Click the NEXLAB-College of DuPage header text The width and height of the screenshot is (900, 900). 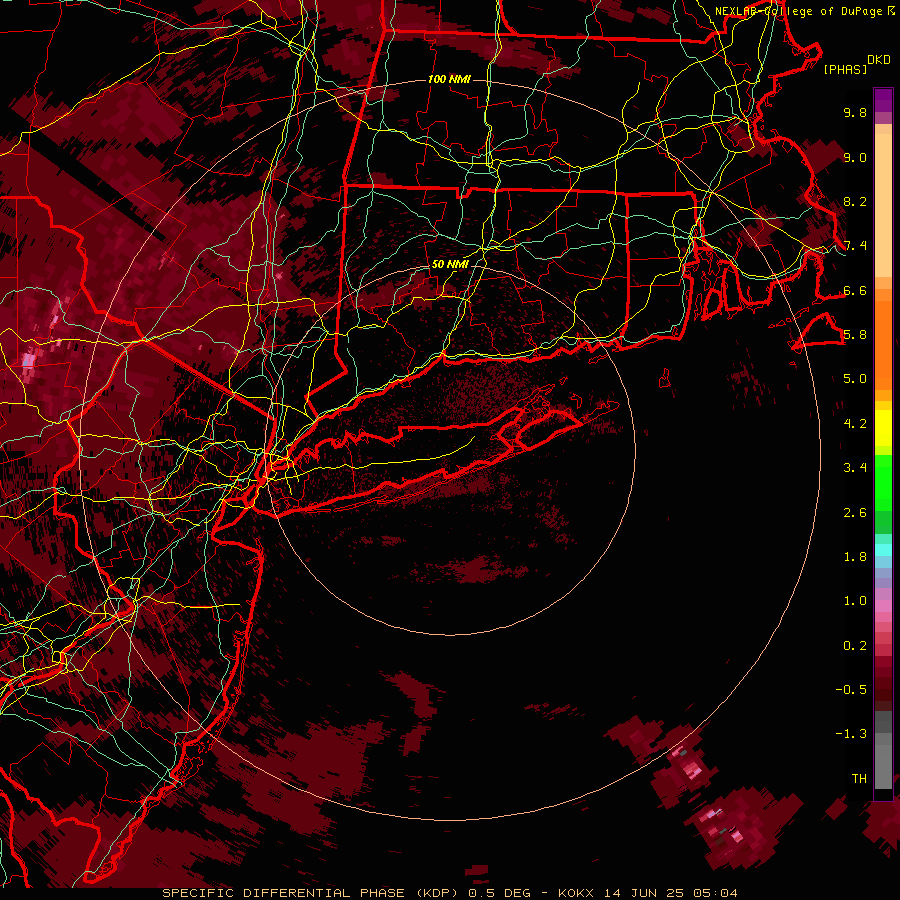[x=799, y=11]
